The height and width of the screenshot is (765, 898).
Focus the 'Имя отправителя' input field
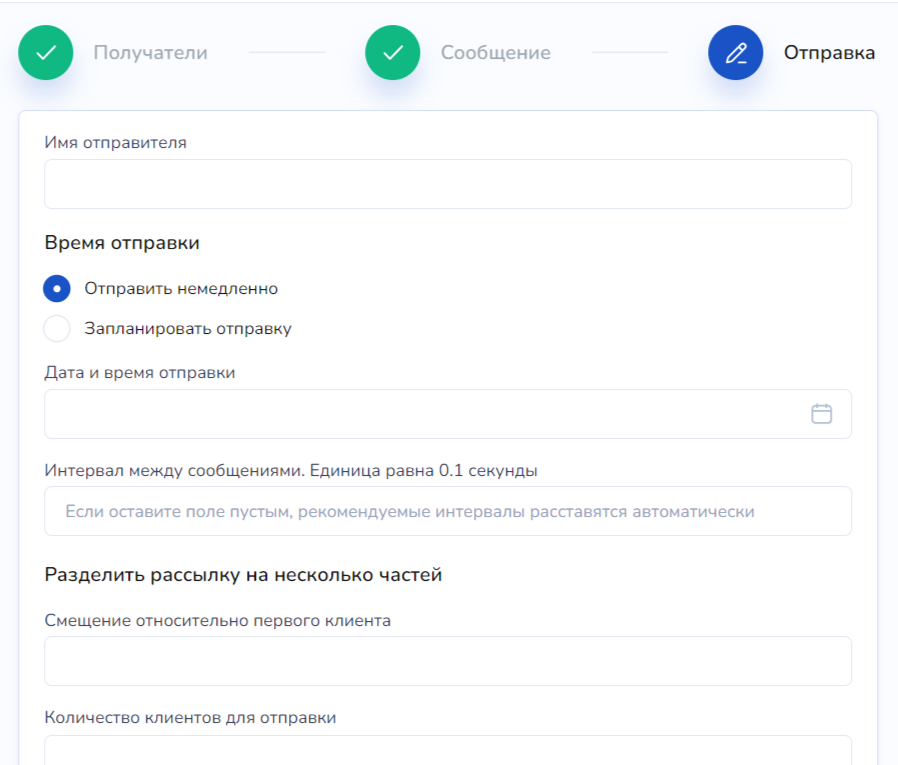coord(448,184)
